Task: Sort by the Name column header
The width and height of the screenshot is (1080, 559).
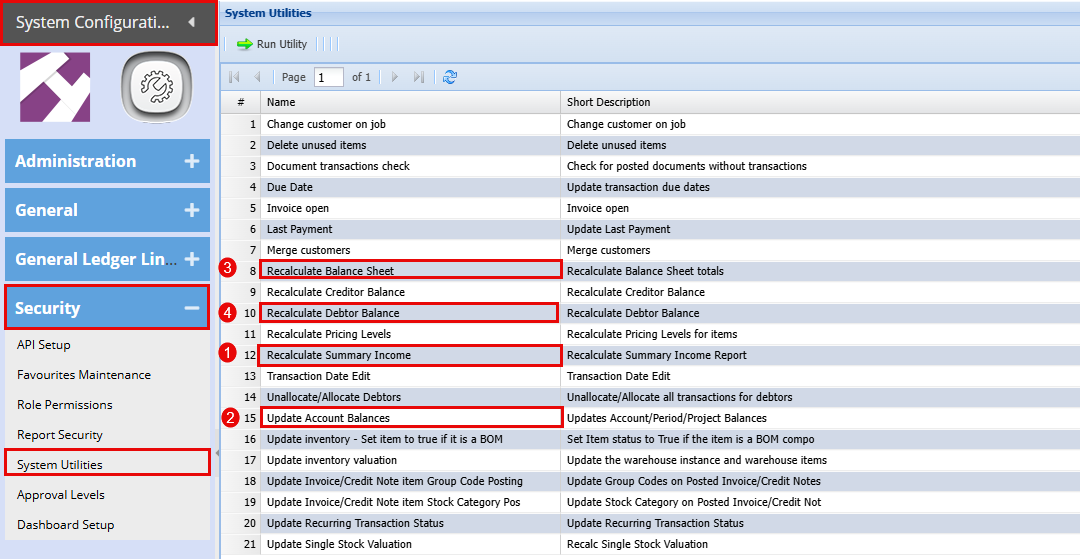Action: point(410,102)
